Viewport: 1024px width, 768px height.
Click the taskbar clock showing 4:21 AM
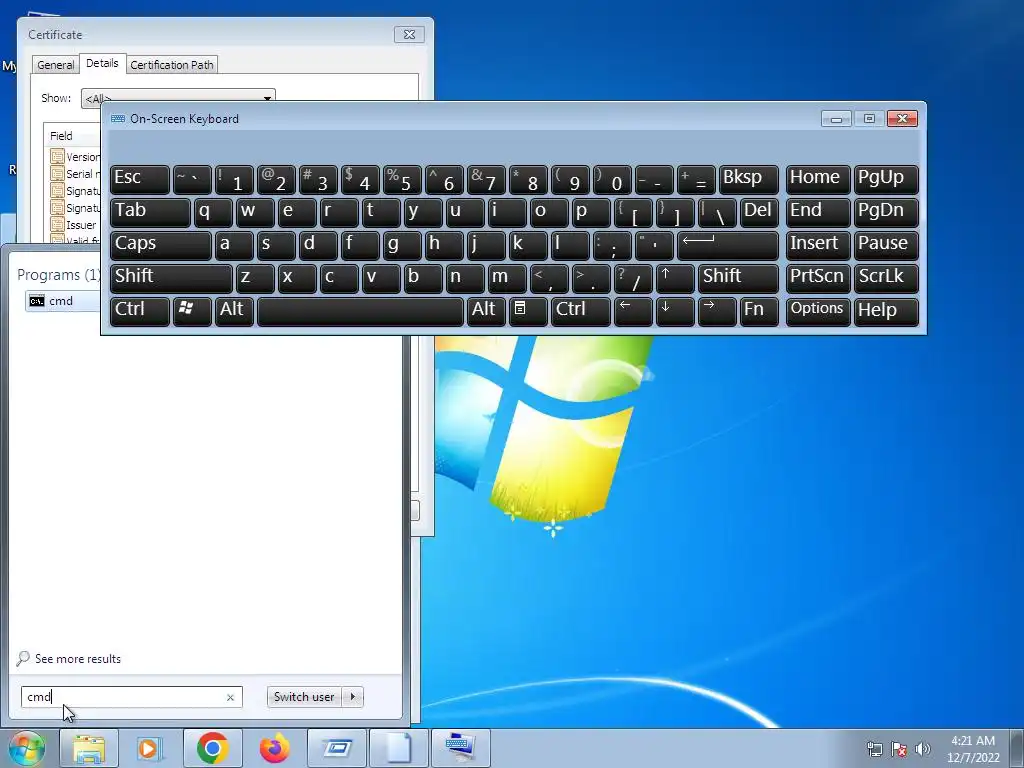pyautogui.click(x=973, y=749)
